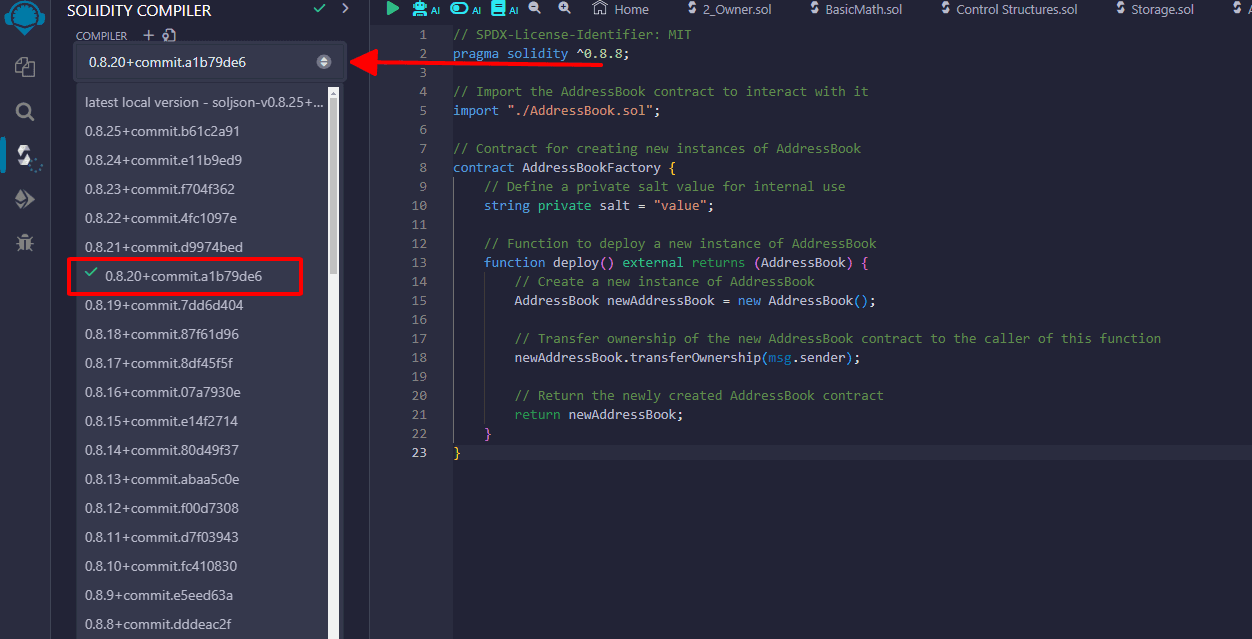Click the Solidity icon on Control Structures.sol tab
Viewport: 1252px width, 639px height.
pyautogui.click(x=944, y=9)
